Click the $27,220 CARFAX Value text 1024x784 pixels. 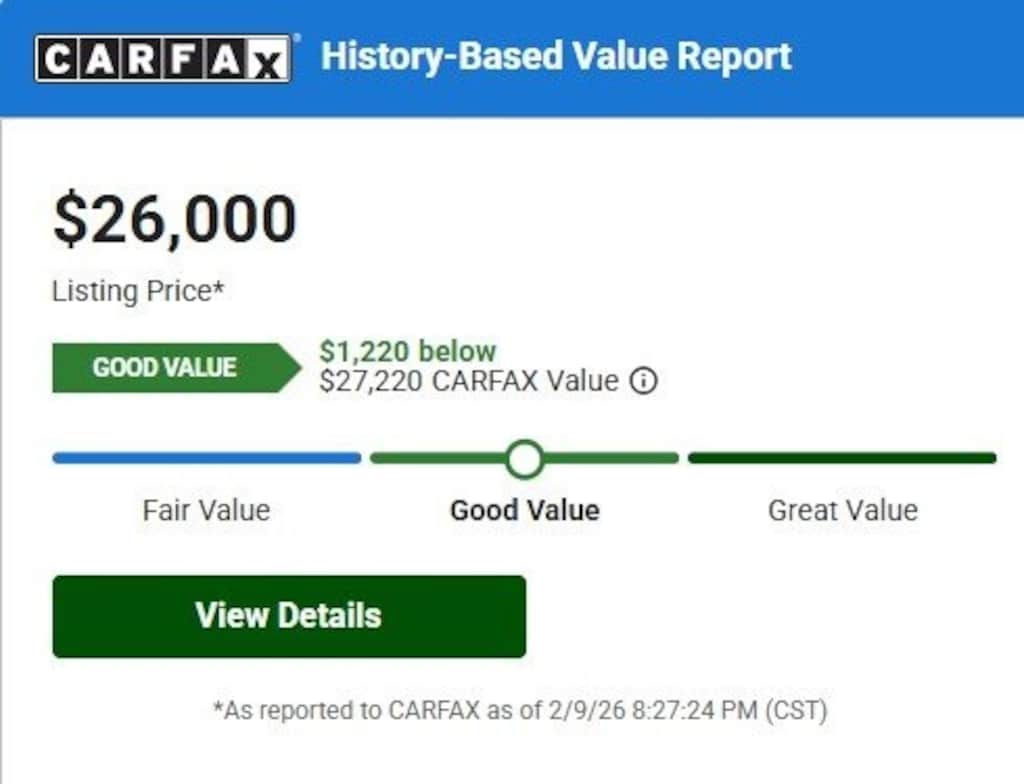click(469, 381)
